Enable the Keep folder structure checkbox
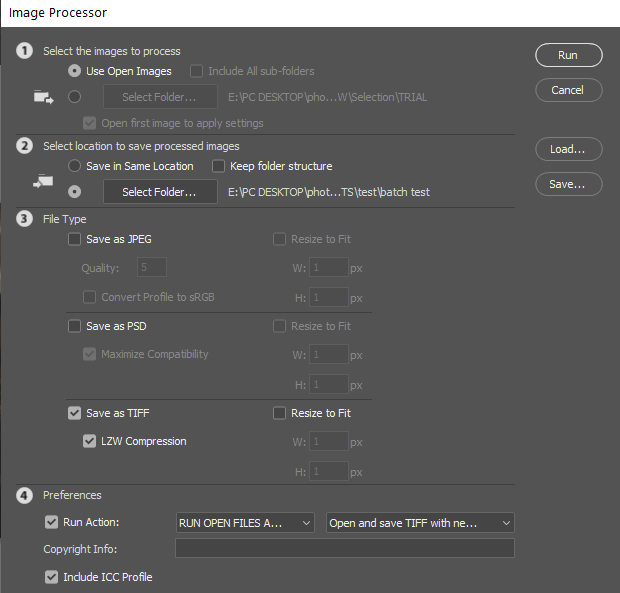Viewport: 620px width, 593px height. point(219,166)
